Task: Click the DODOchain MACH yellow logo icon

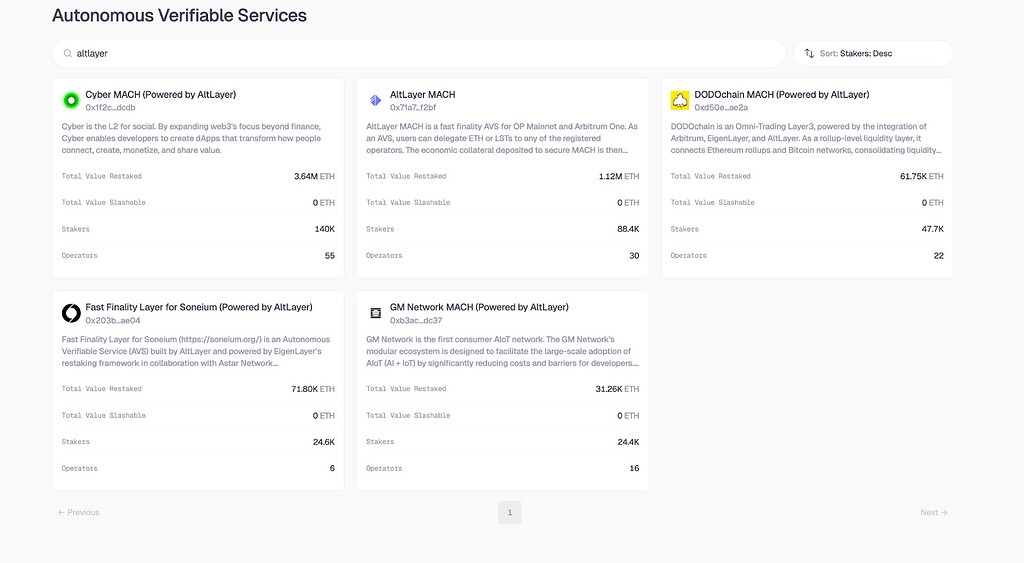Action: click(x=680, y=100)
